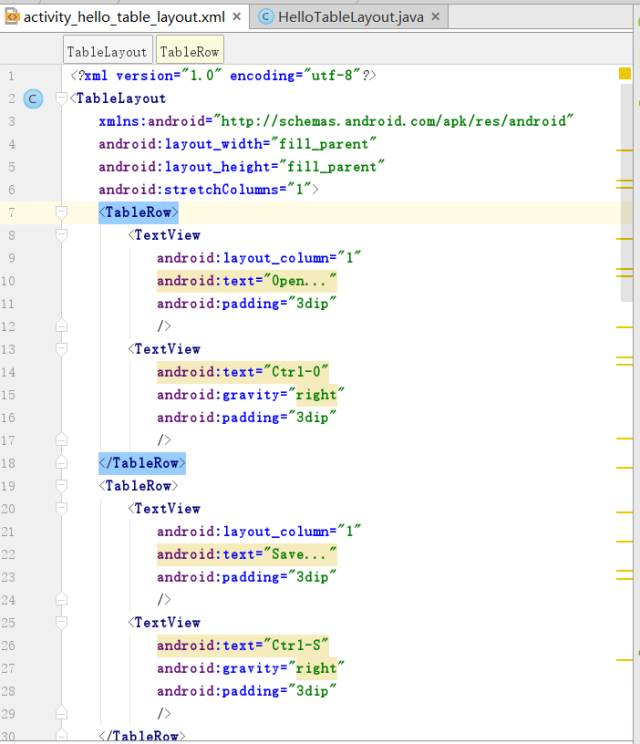This screenshot has height=744, width=640.
Task: Click android:padding="3dip" on line 23
Action: [x=247, y=577]
